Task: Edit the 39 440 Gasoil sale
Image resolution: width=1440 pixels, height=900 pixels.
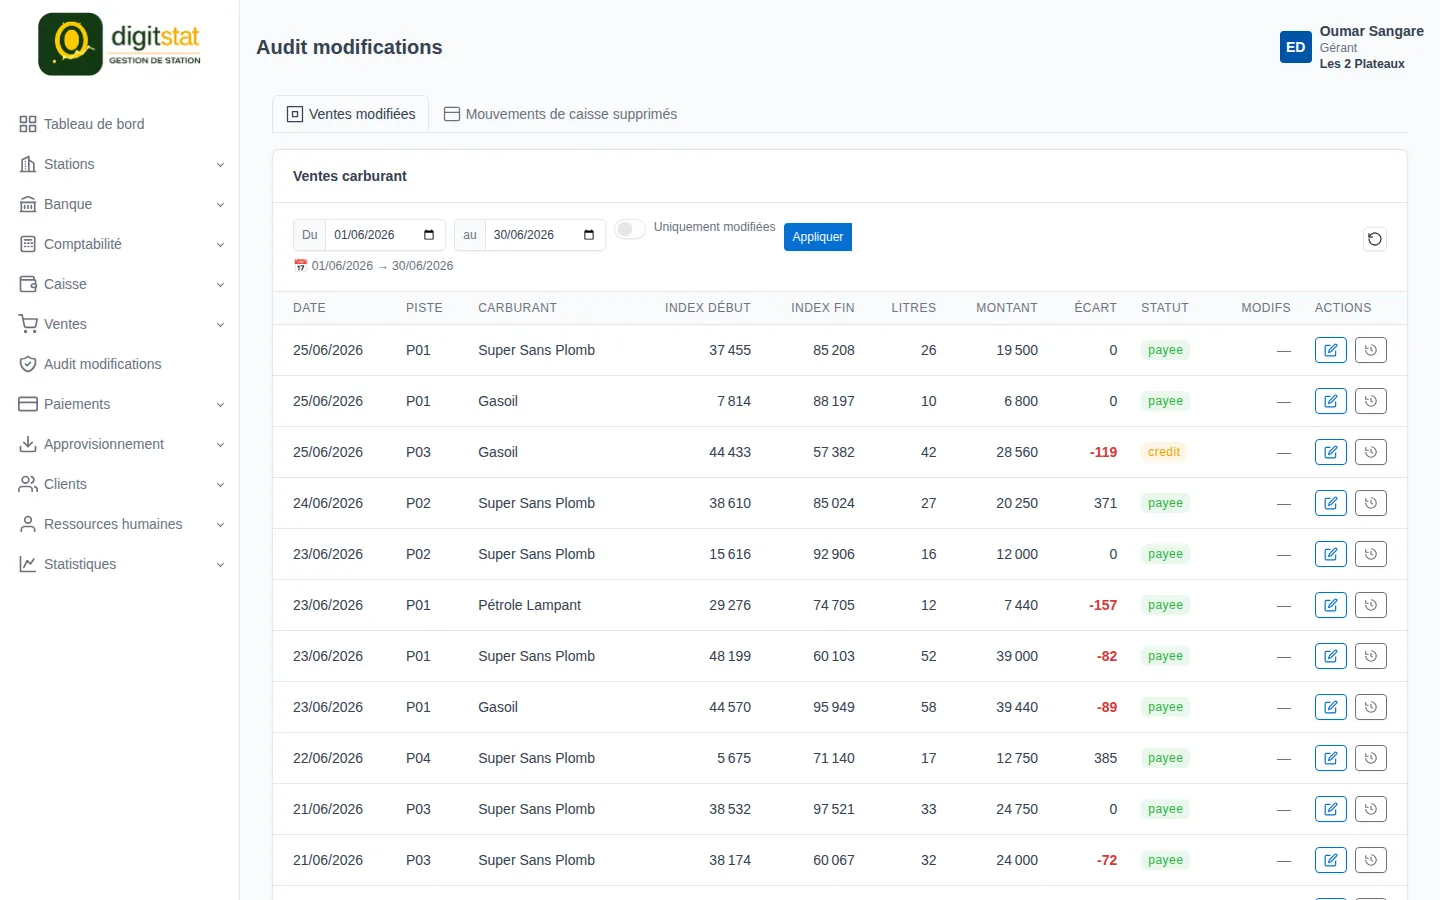Action: [1331, 707]
